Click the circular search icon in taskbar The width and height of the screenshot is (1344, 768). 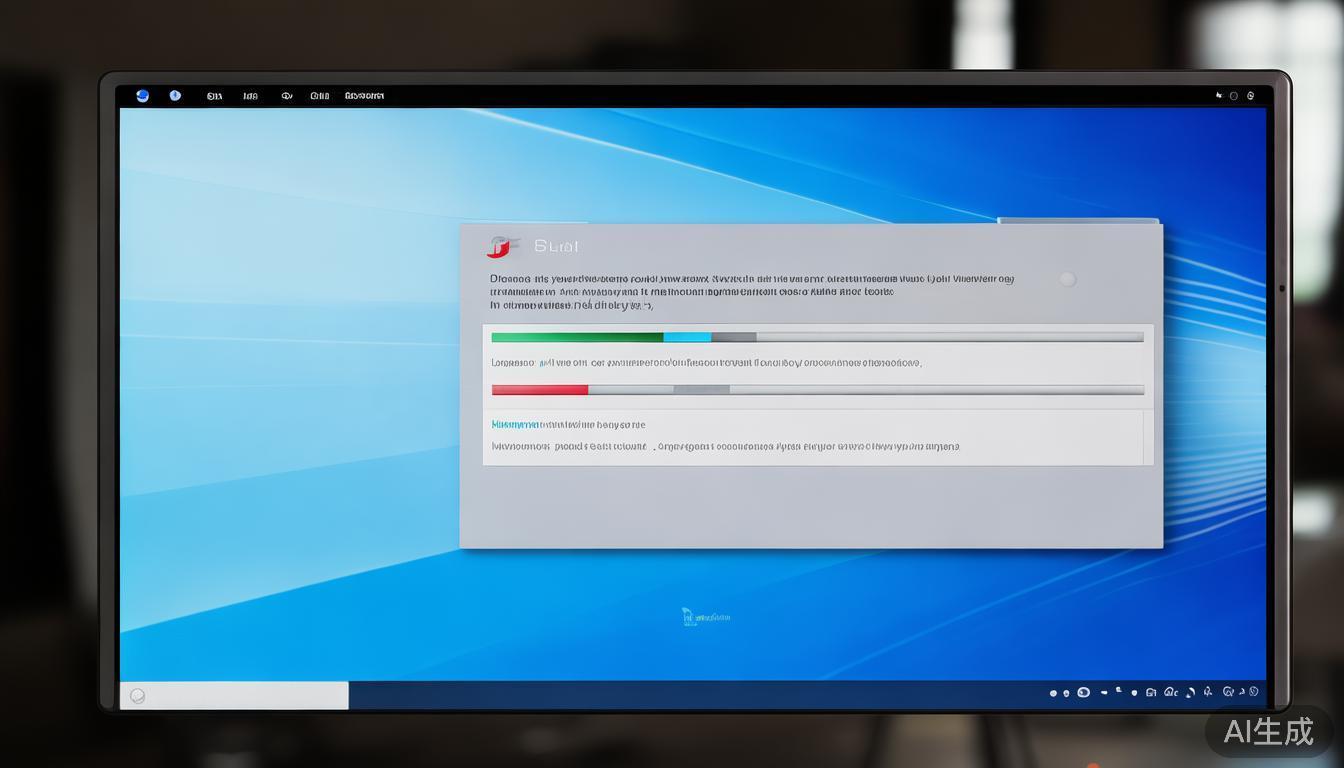pos(138,696)
